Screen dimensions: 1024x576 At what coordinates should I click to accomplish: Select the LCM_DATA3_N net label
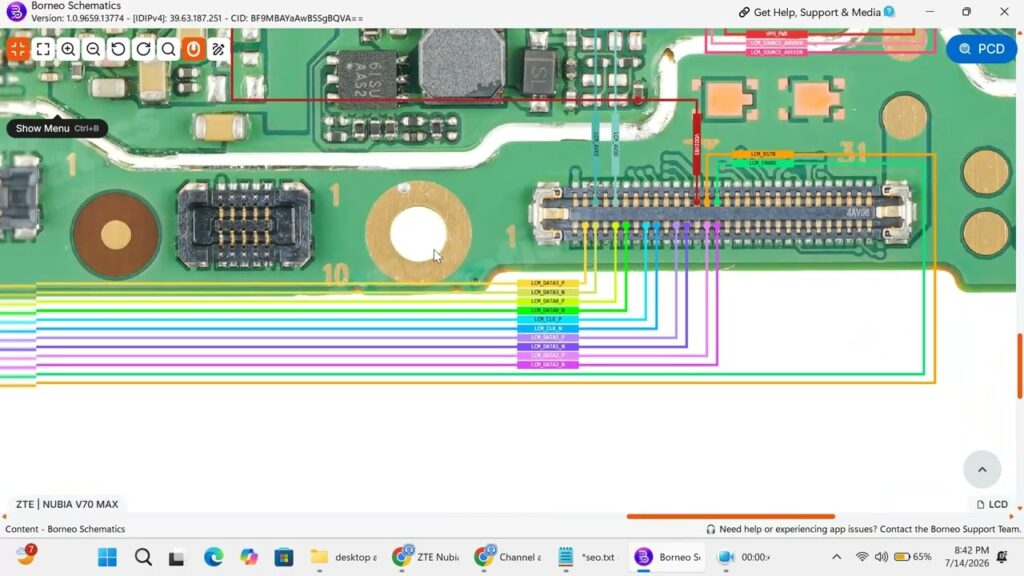[547, 293]
